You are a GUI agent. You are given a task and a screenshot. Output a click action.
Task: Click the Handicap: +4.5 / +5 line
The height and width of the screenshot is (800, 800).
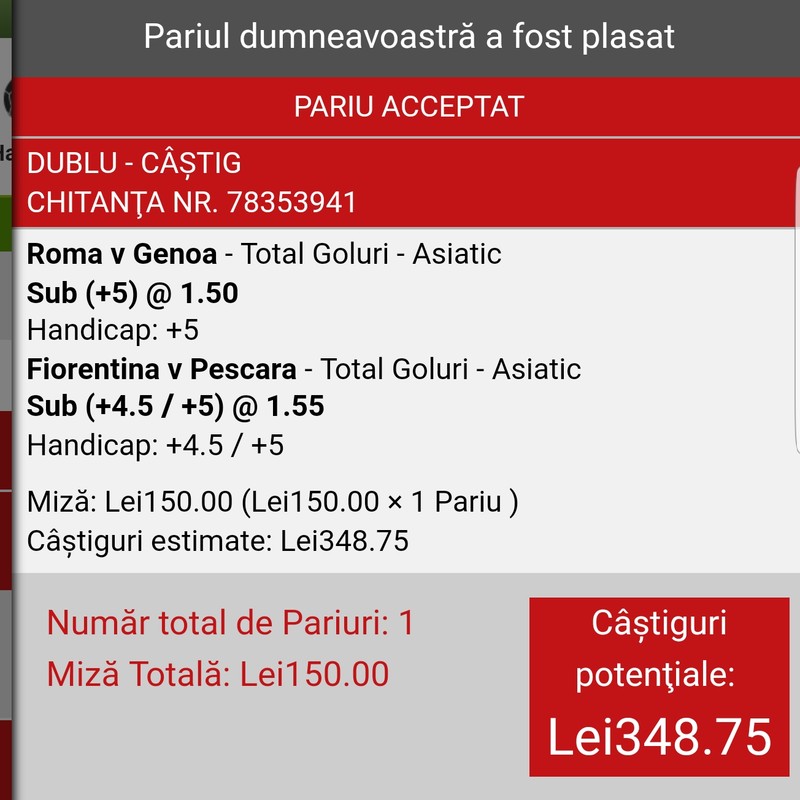(x=155, y=445)
